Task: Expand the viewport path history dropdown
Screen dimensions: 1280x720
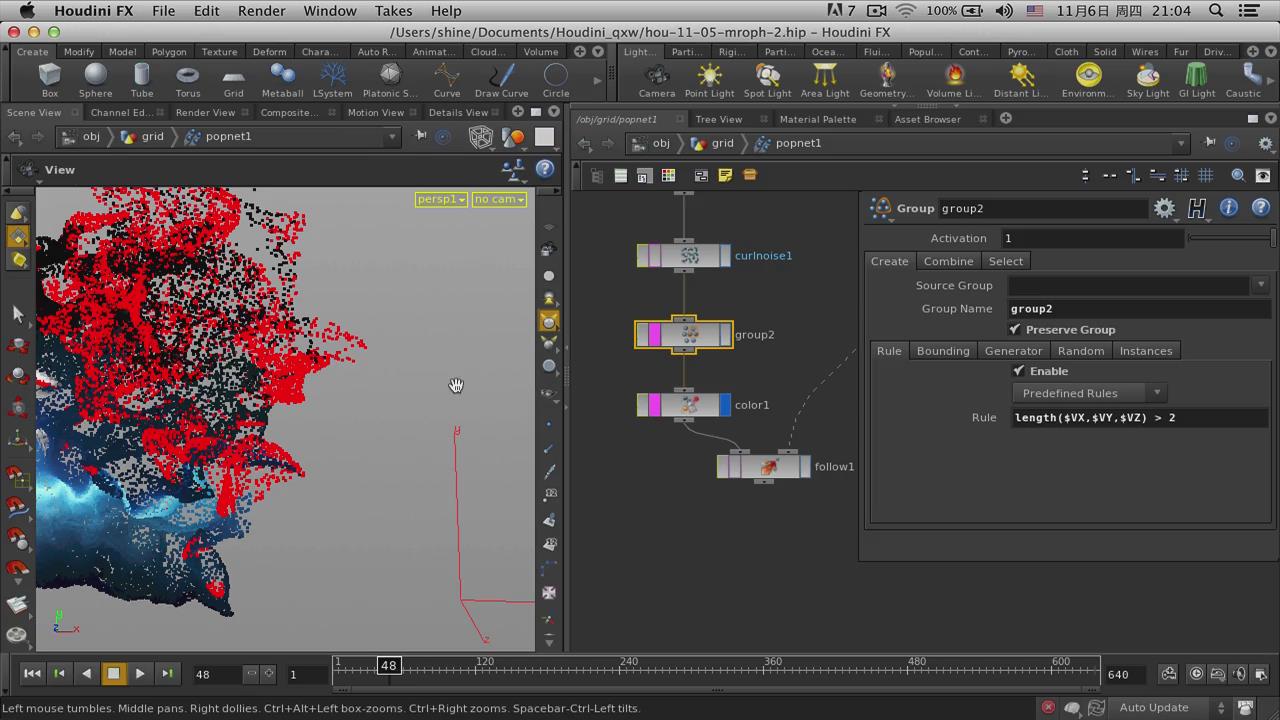Action: pyautogui.click(x=393, y=137)
